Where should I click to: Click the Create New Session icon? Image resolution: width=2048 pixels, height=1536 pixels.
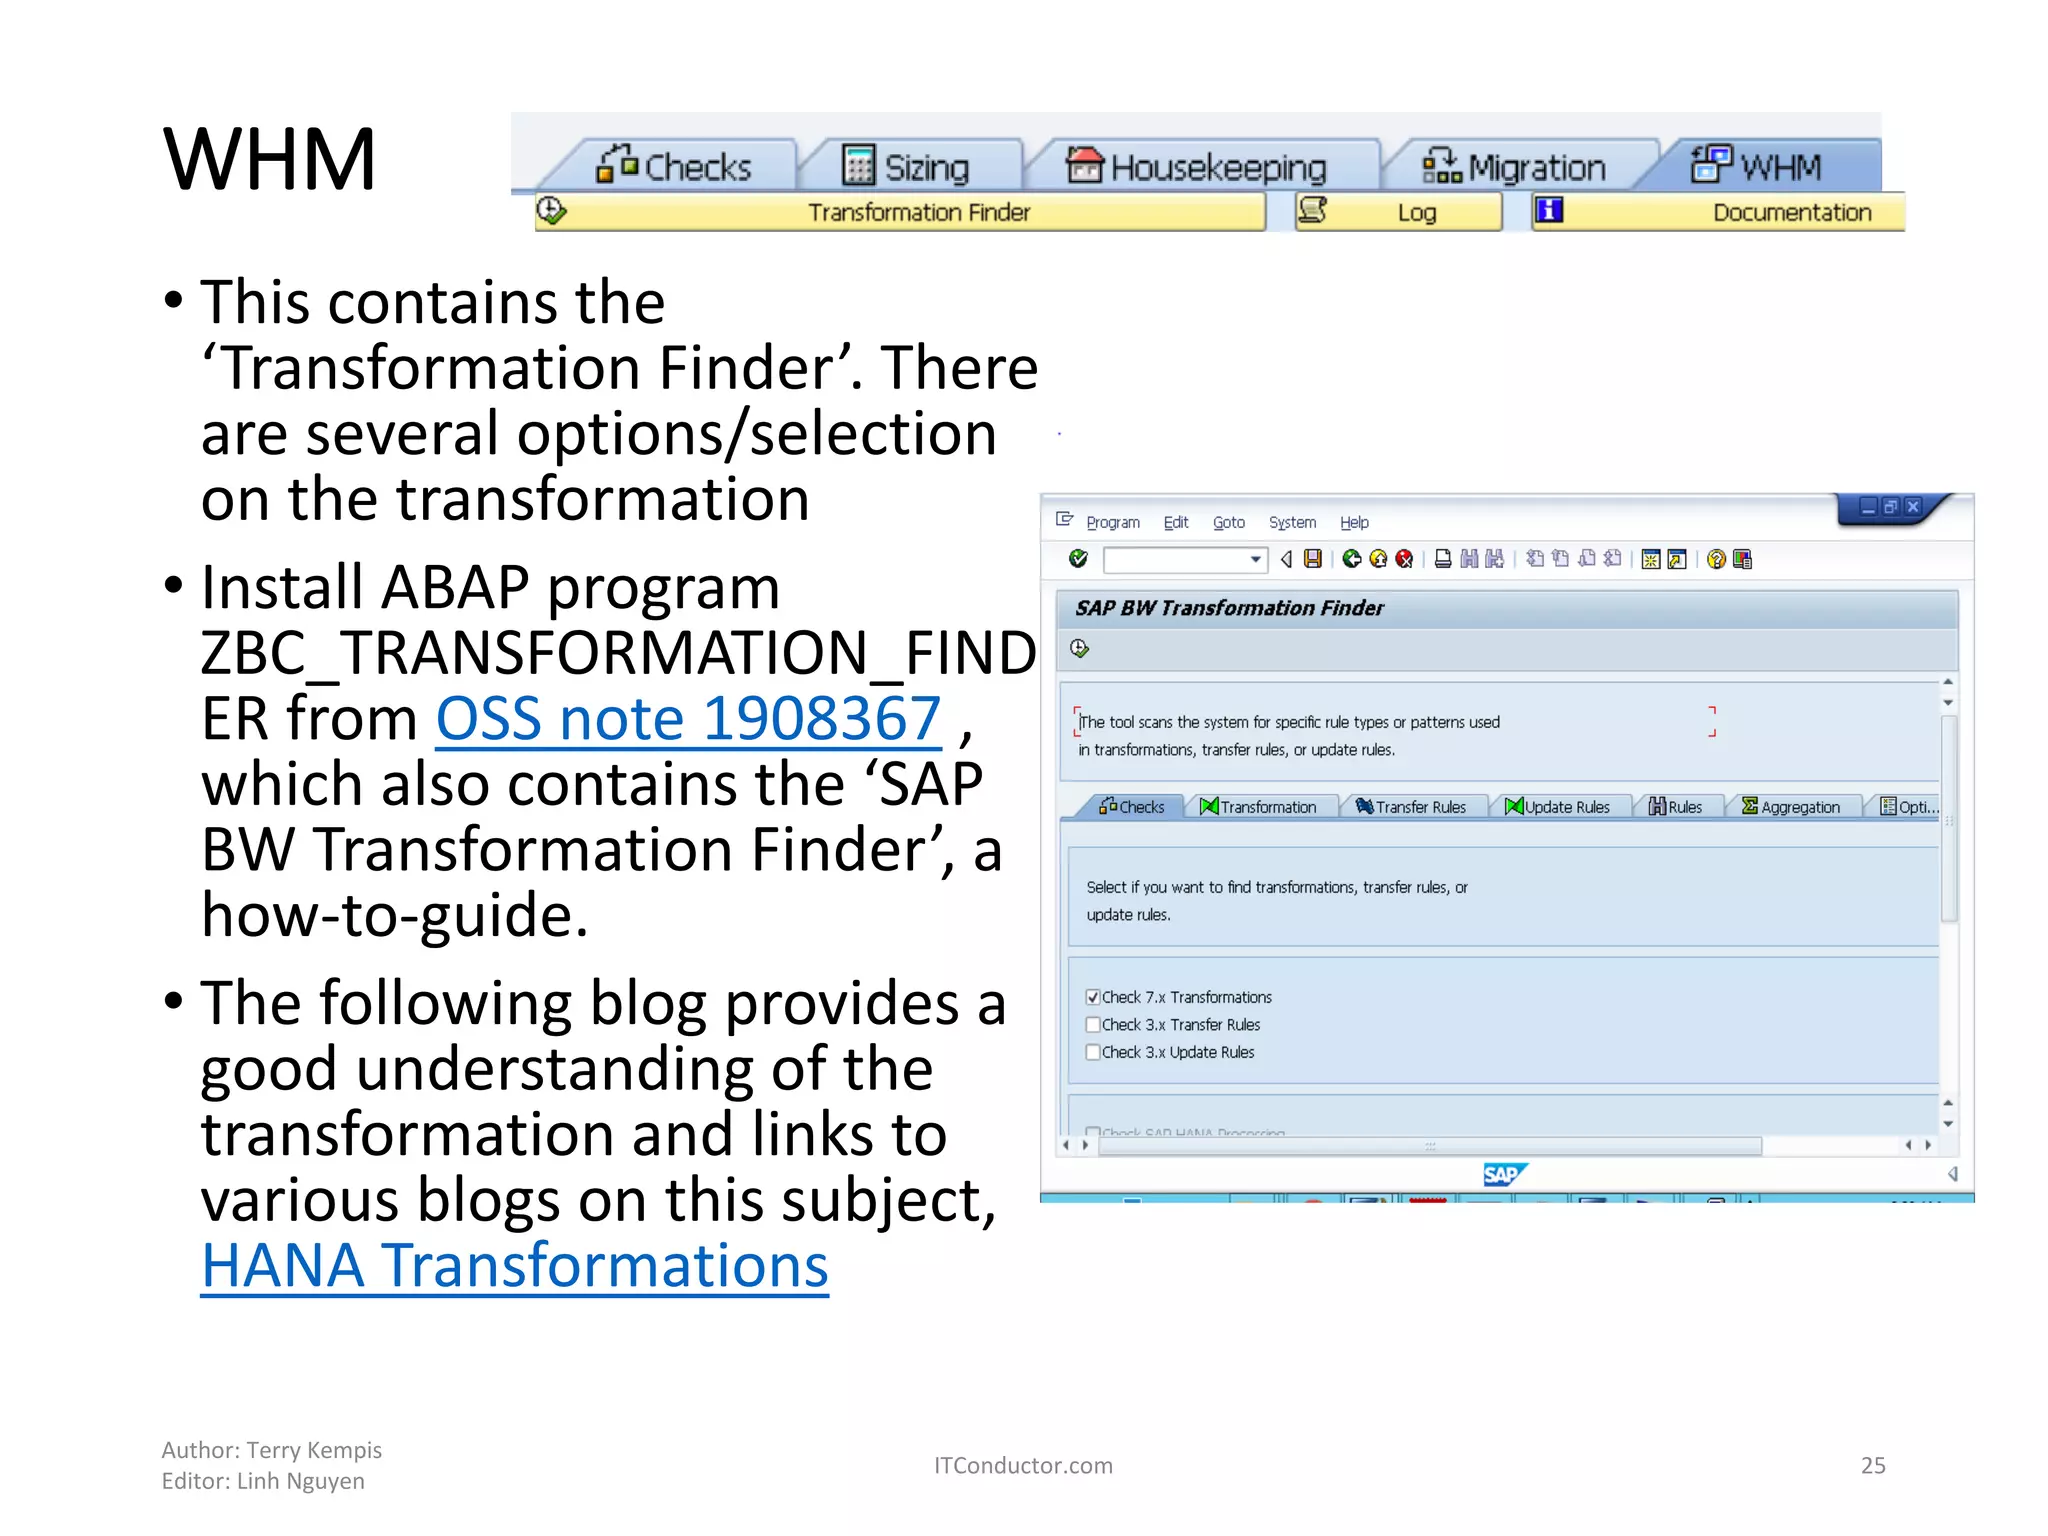tap(1651, 559)
